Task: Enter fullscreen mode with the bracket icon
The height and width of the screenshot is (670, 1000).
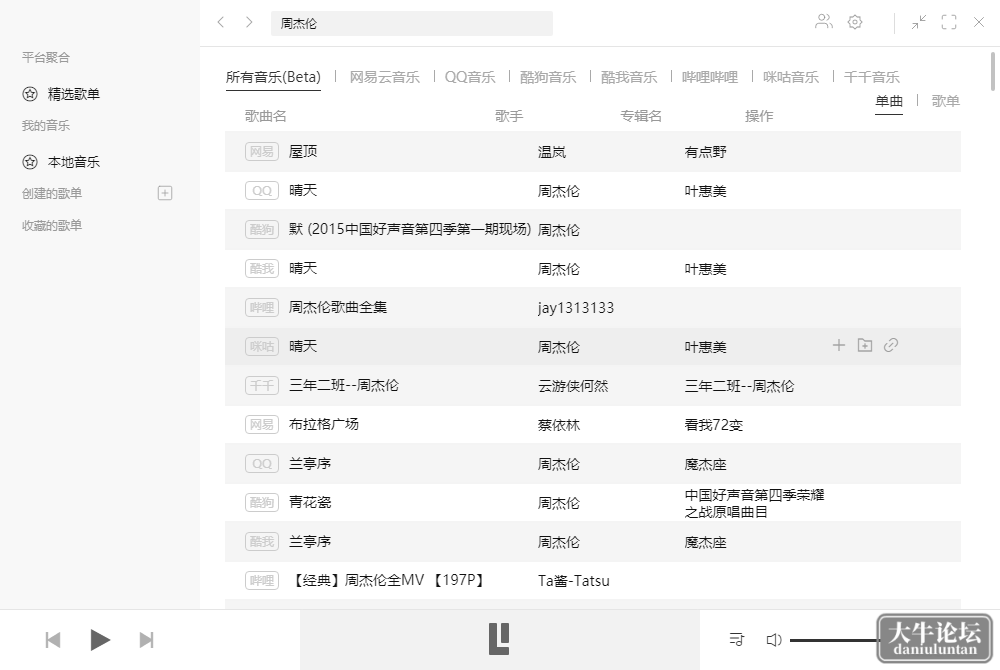Action: point(949,22)
